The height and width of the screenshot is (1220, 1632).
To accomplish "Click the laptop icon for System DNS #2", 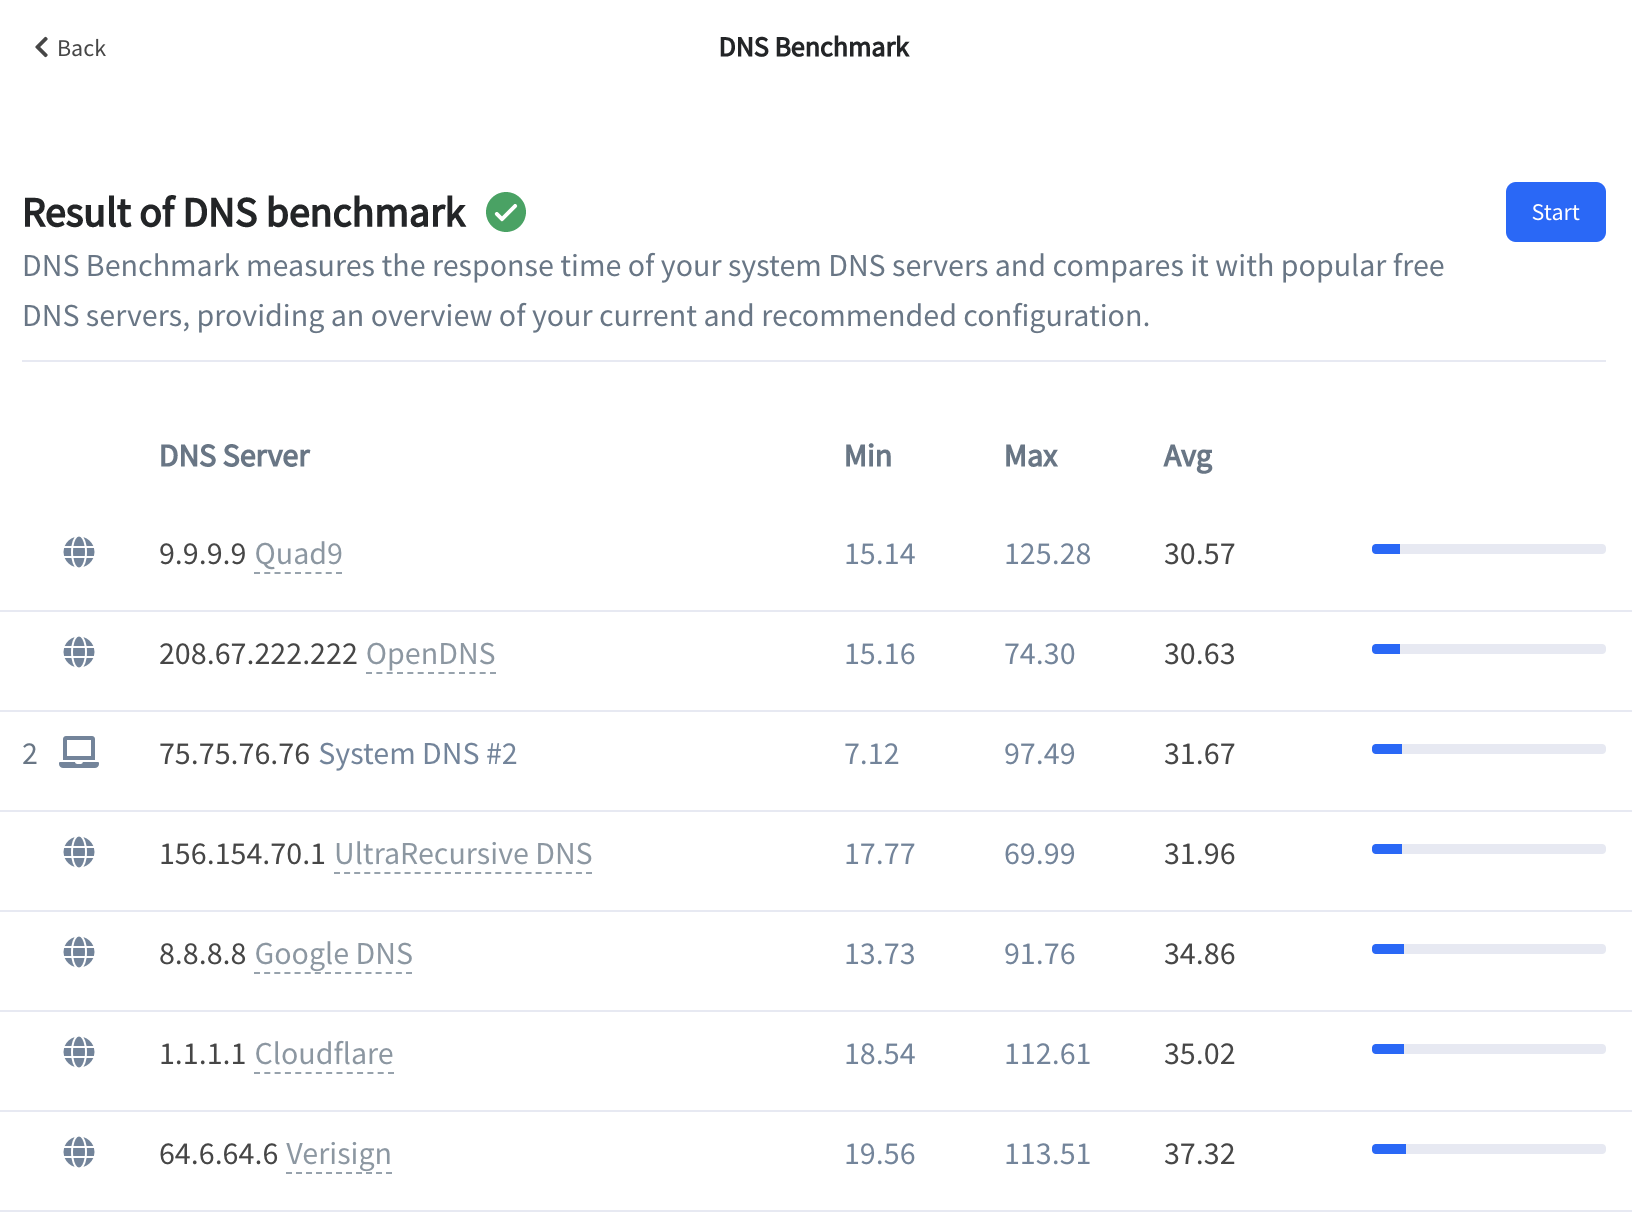I will 79,752.
